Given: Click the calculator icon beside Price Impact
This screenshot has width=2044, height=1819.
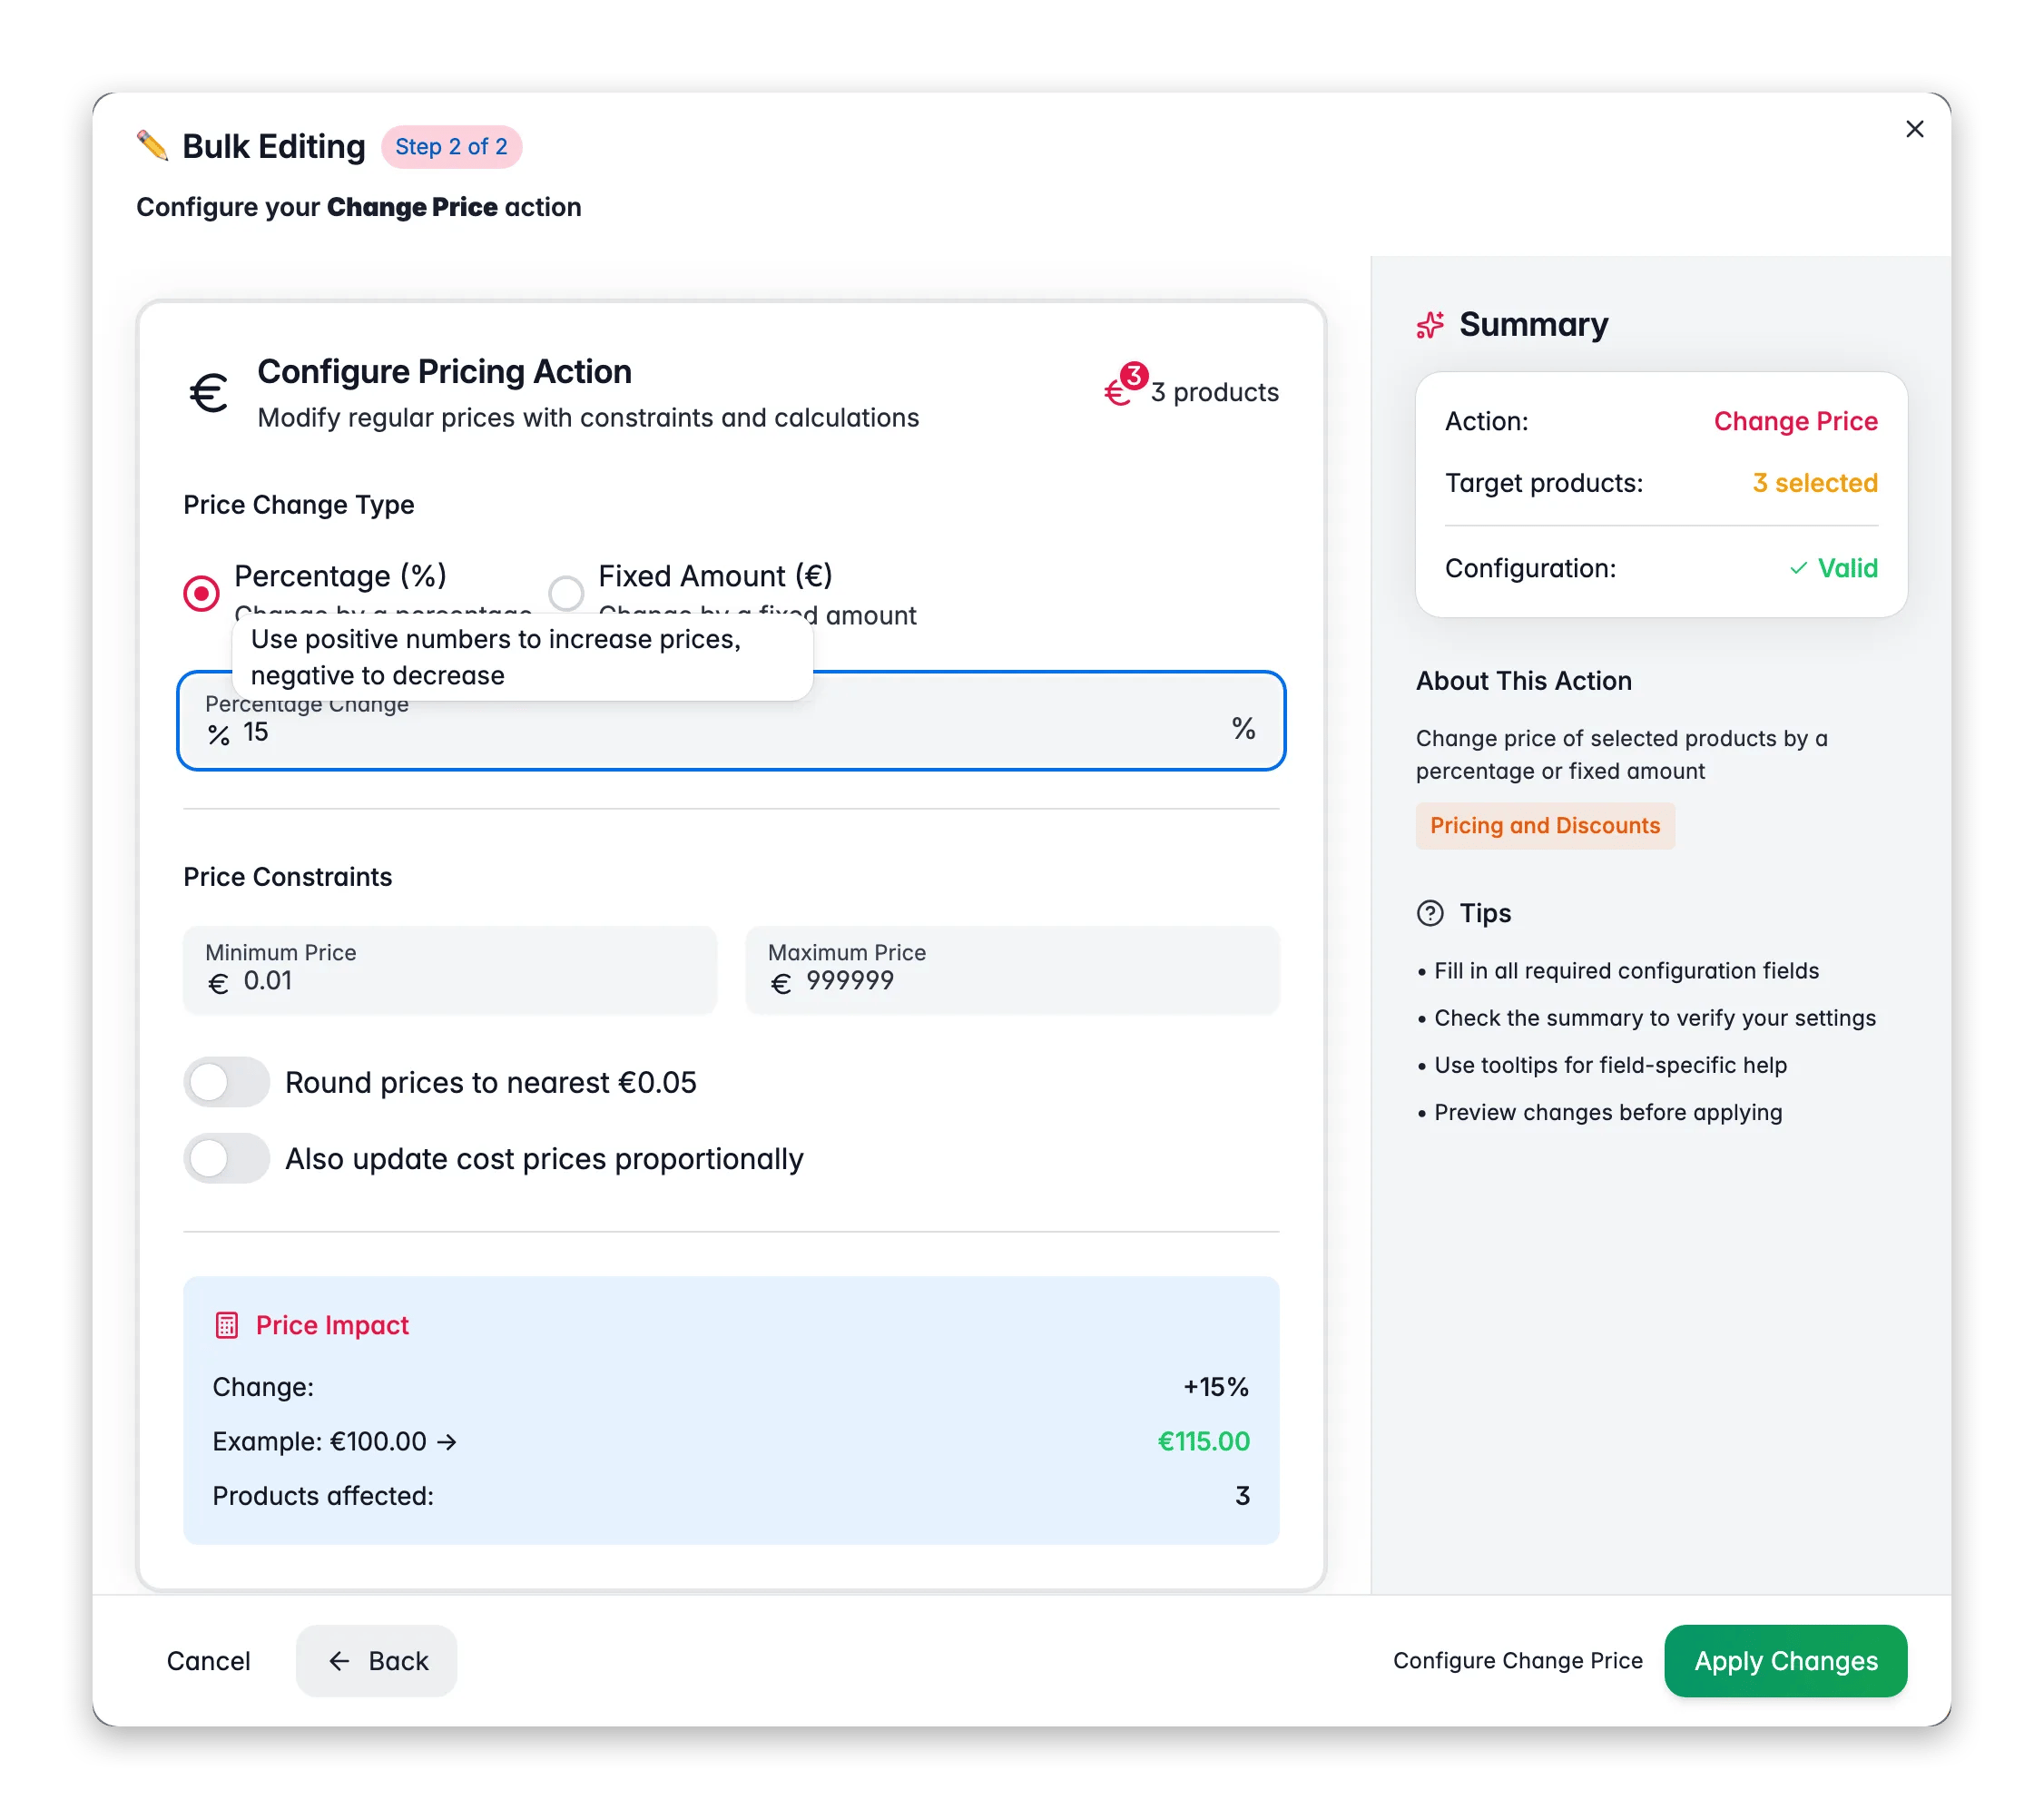Looking at the screenshot, I should 227,1326.
